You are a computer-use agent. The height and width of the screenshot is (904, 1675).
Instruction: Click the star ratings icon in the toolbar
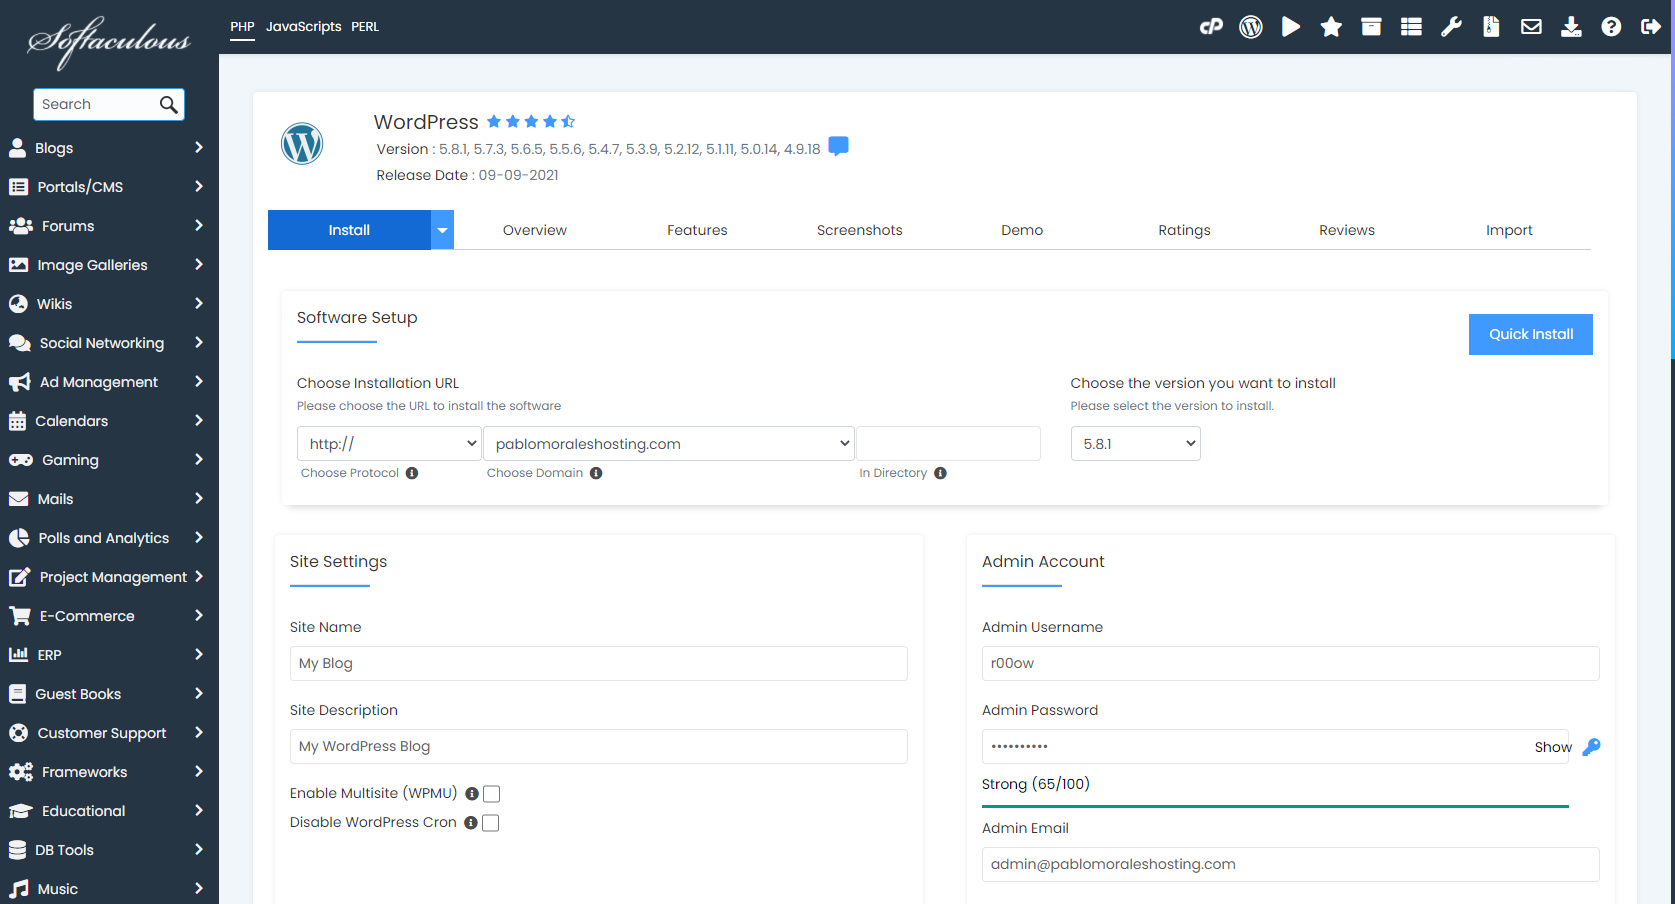tap(1331, 26)
